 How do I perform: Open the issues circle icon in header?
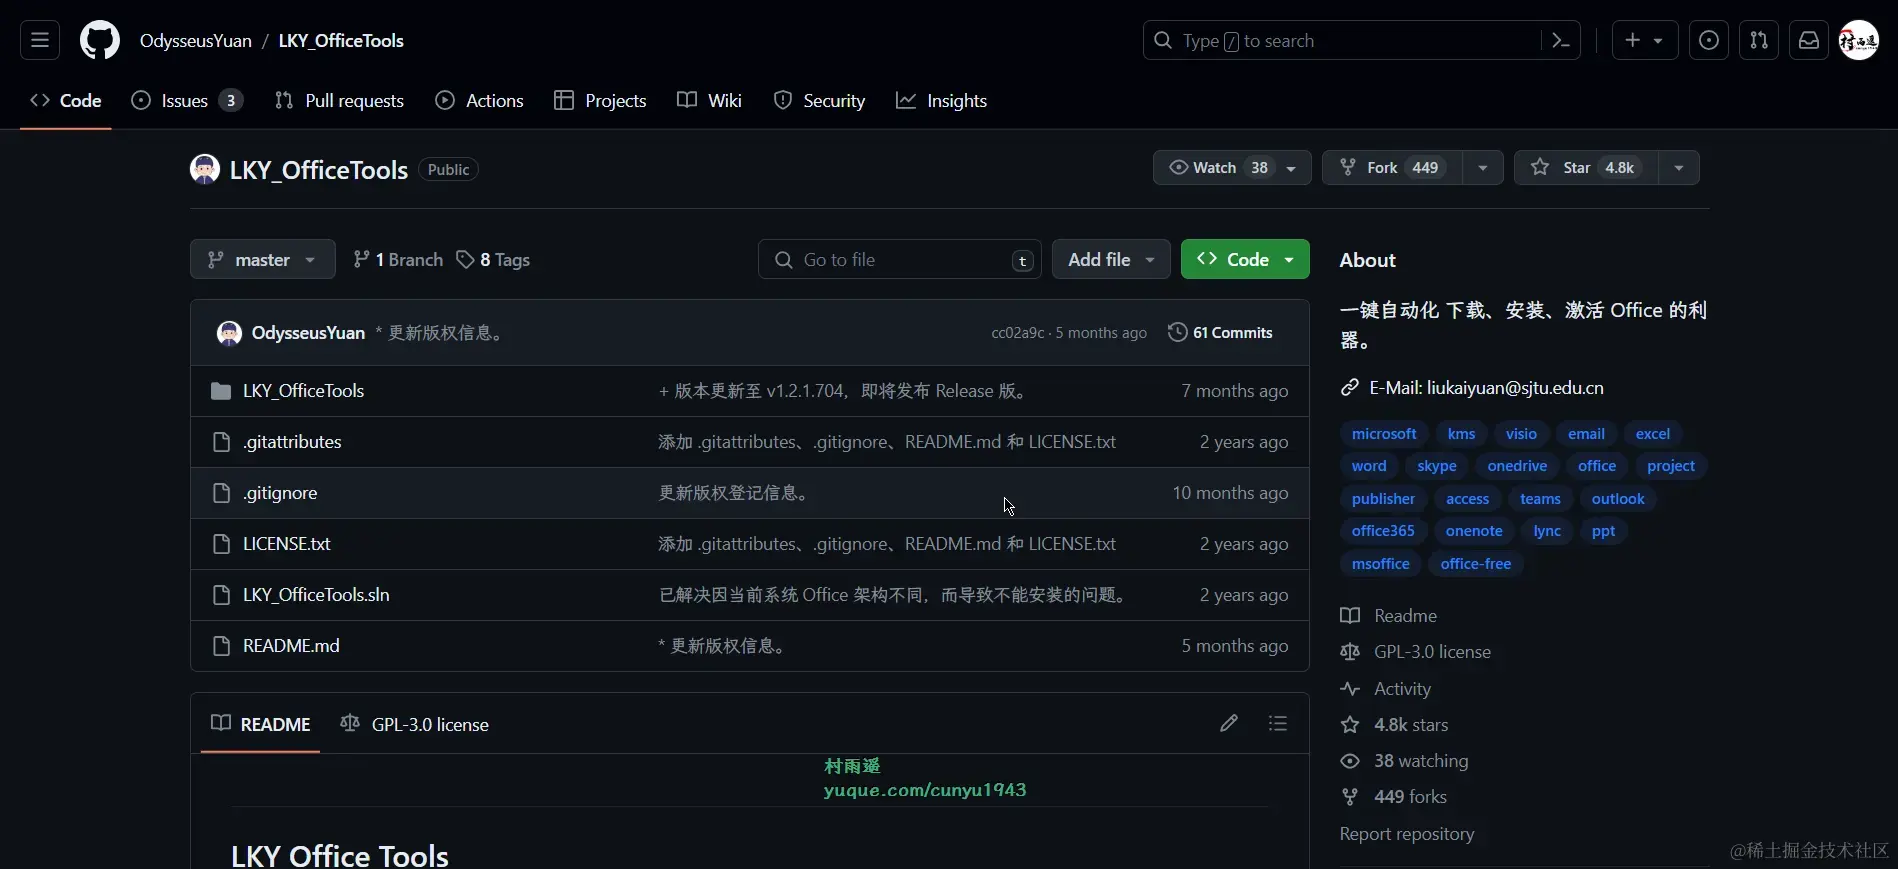coord(1709,41)
